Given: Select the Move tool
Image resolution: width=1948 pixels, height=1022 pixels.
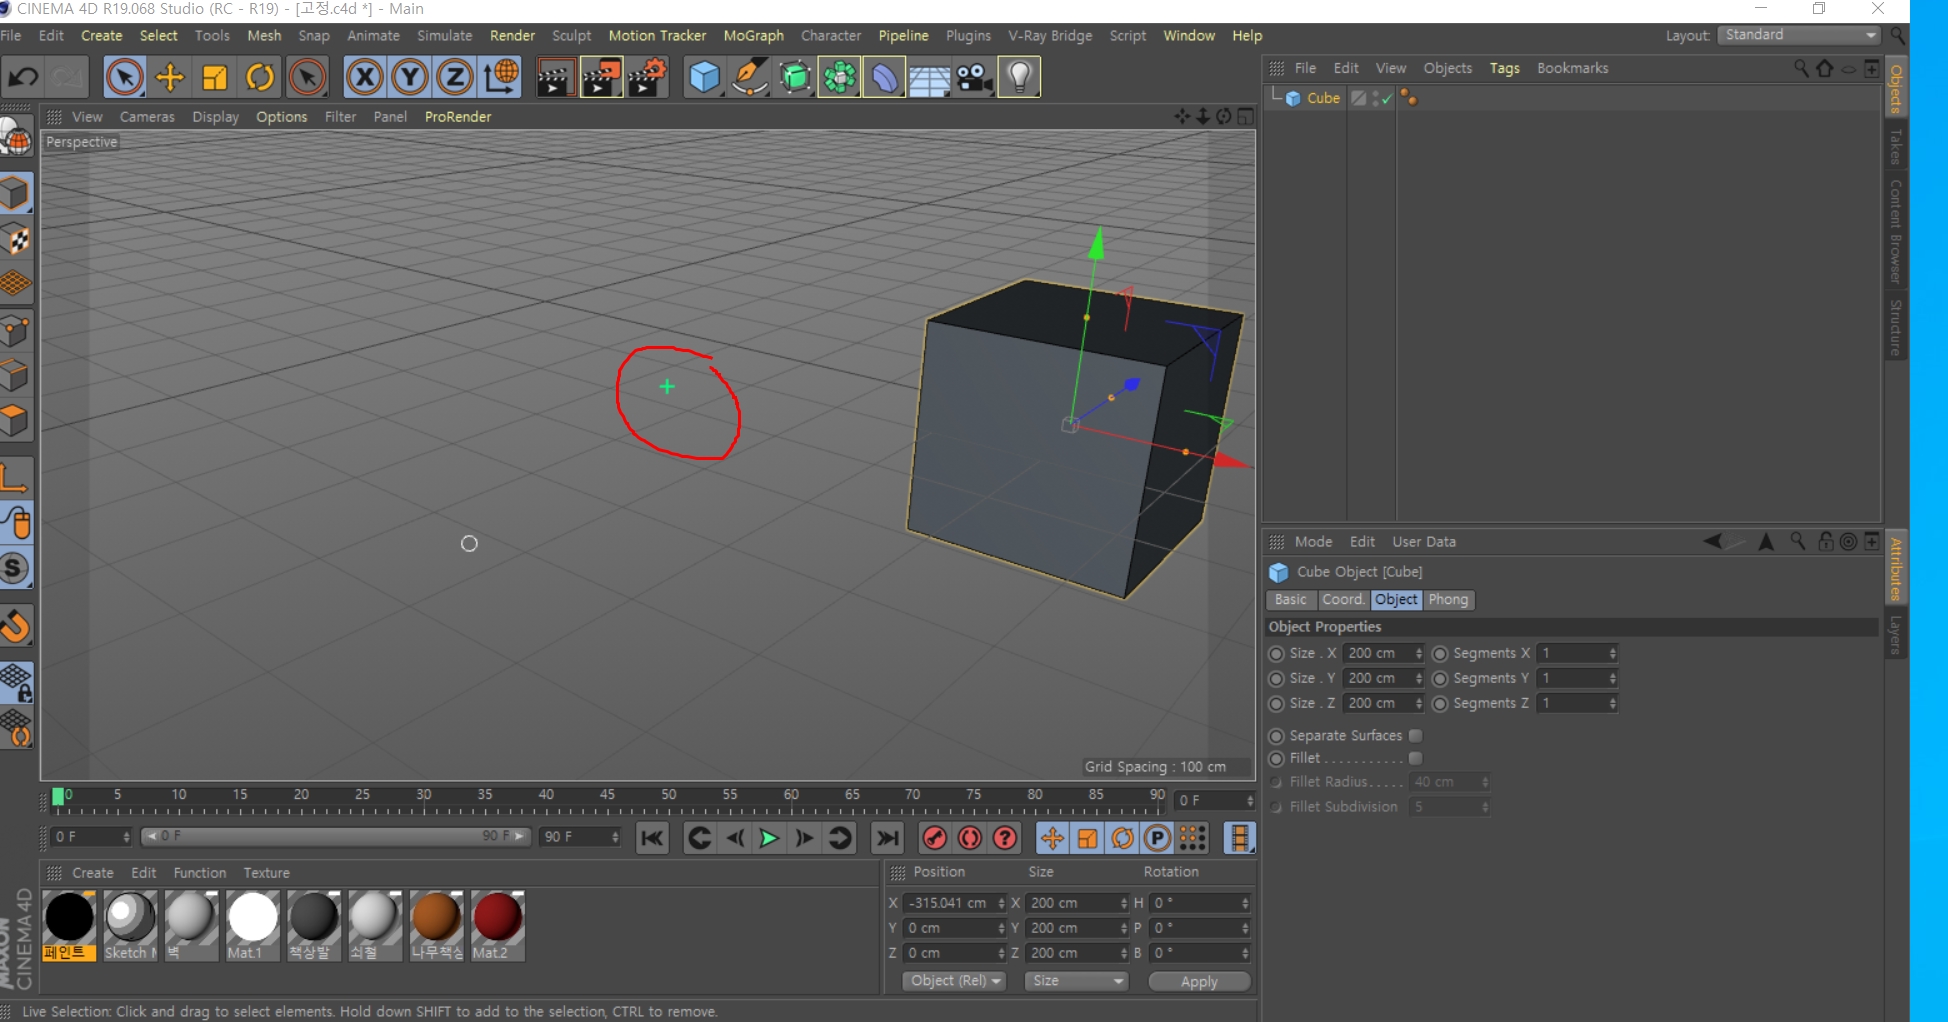Looking at the screenshot, I should pos(170,78).
